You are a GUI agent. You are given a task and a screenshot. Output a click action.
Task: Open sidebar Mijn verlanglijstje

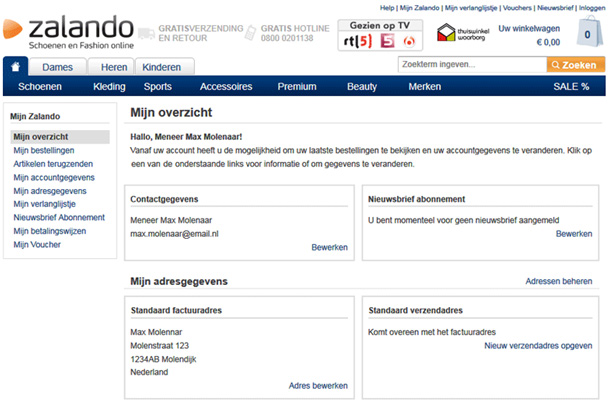44,204
